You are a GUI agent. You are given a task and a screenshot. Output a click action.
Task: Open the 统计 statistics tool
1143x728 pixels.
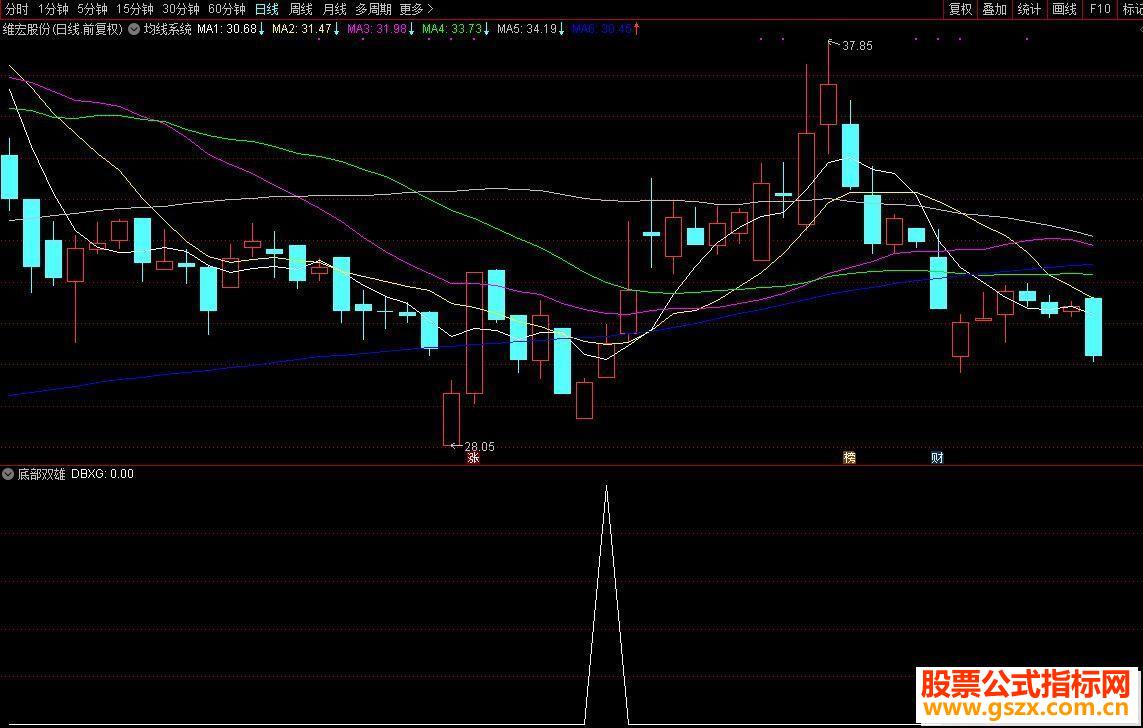point(1029,9)
